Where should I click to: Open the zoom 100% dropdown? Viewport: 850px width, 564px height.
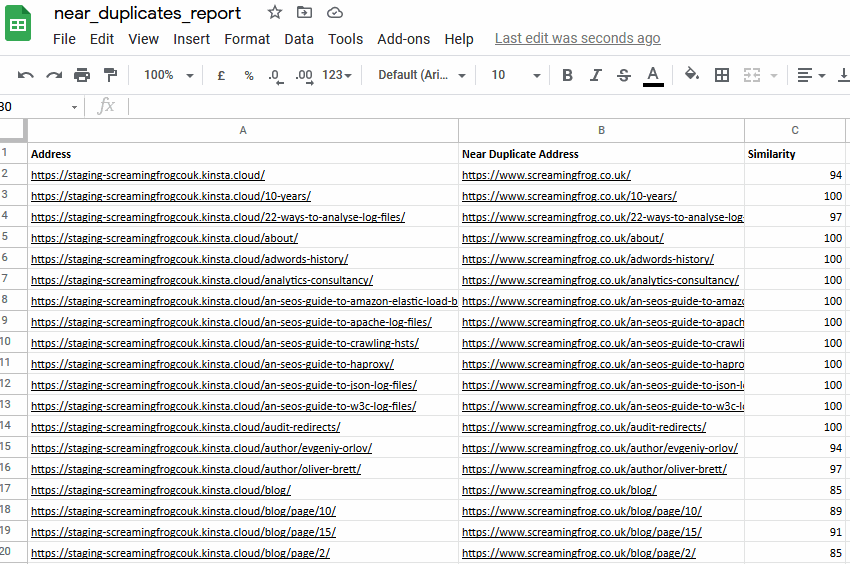169,75
